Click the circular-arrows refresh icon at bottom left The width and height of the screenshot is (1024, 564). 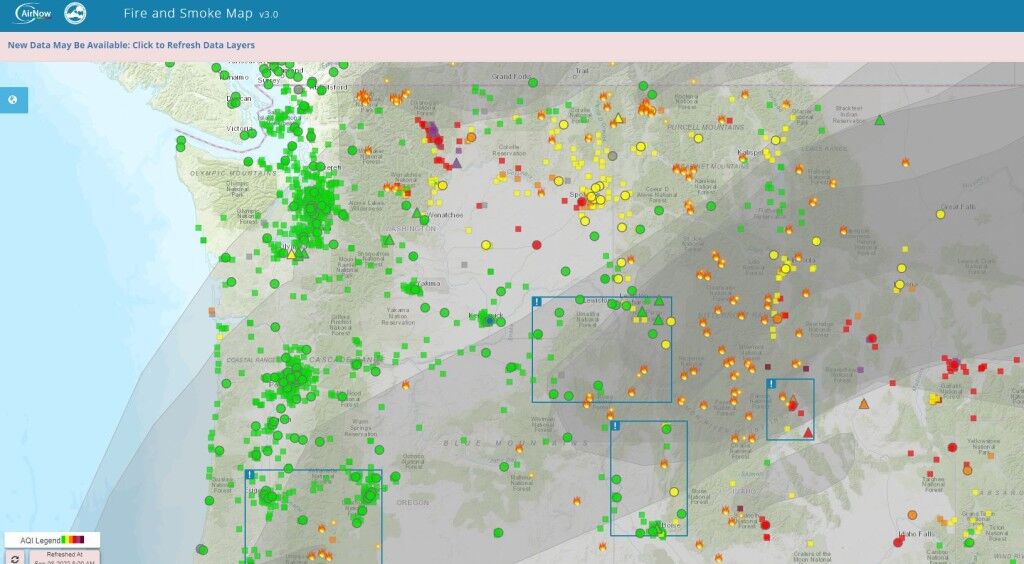(x=14, y=558)
